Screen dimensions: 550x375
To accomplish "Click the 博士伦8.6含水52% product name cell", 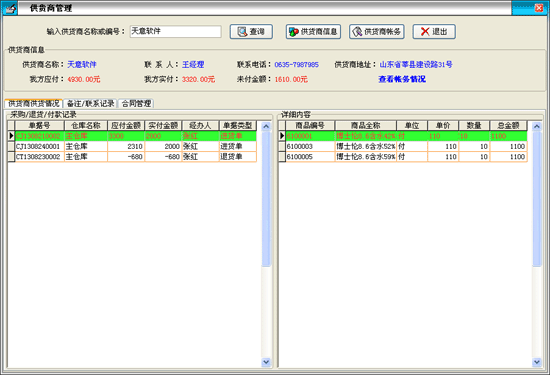I will coord(366,146).
